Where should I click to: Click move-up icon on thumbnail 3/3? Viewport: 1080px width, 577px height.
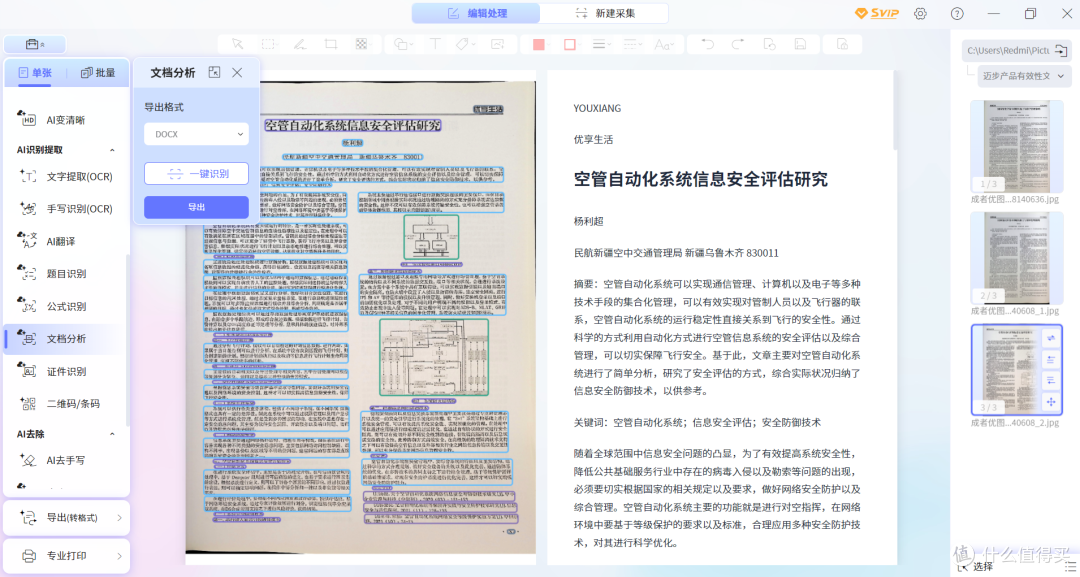pyautogui.click(x=1051, y=359)
